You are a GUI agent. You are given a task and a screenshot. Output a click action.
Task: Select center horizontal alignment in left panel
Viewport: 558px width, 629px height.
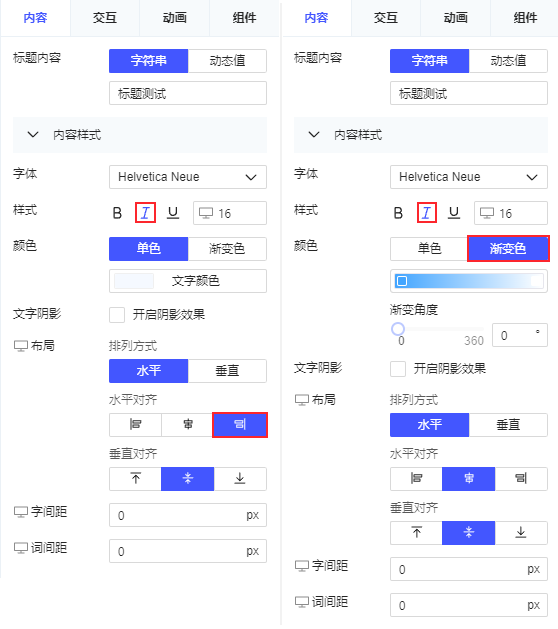pos(188,424)
